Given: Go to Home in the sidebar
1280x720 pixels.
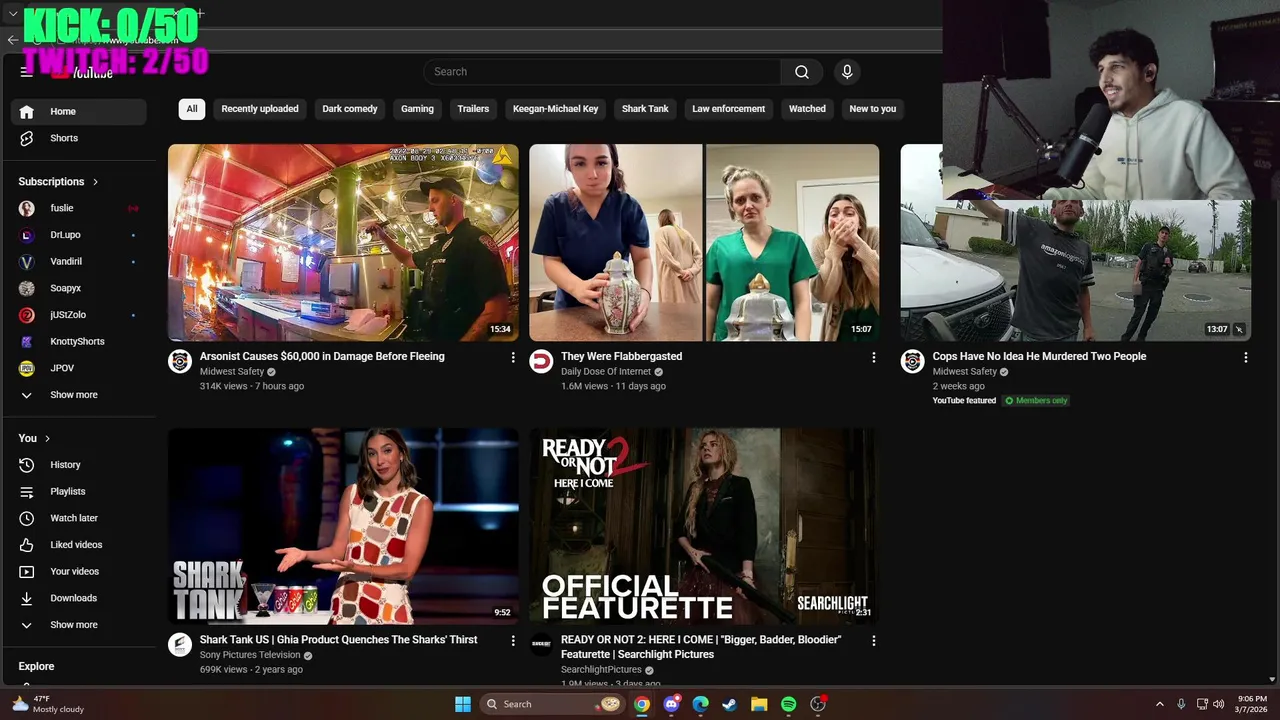Looking at the screenshot, I should pos(79,112).
